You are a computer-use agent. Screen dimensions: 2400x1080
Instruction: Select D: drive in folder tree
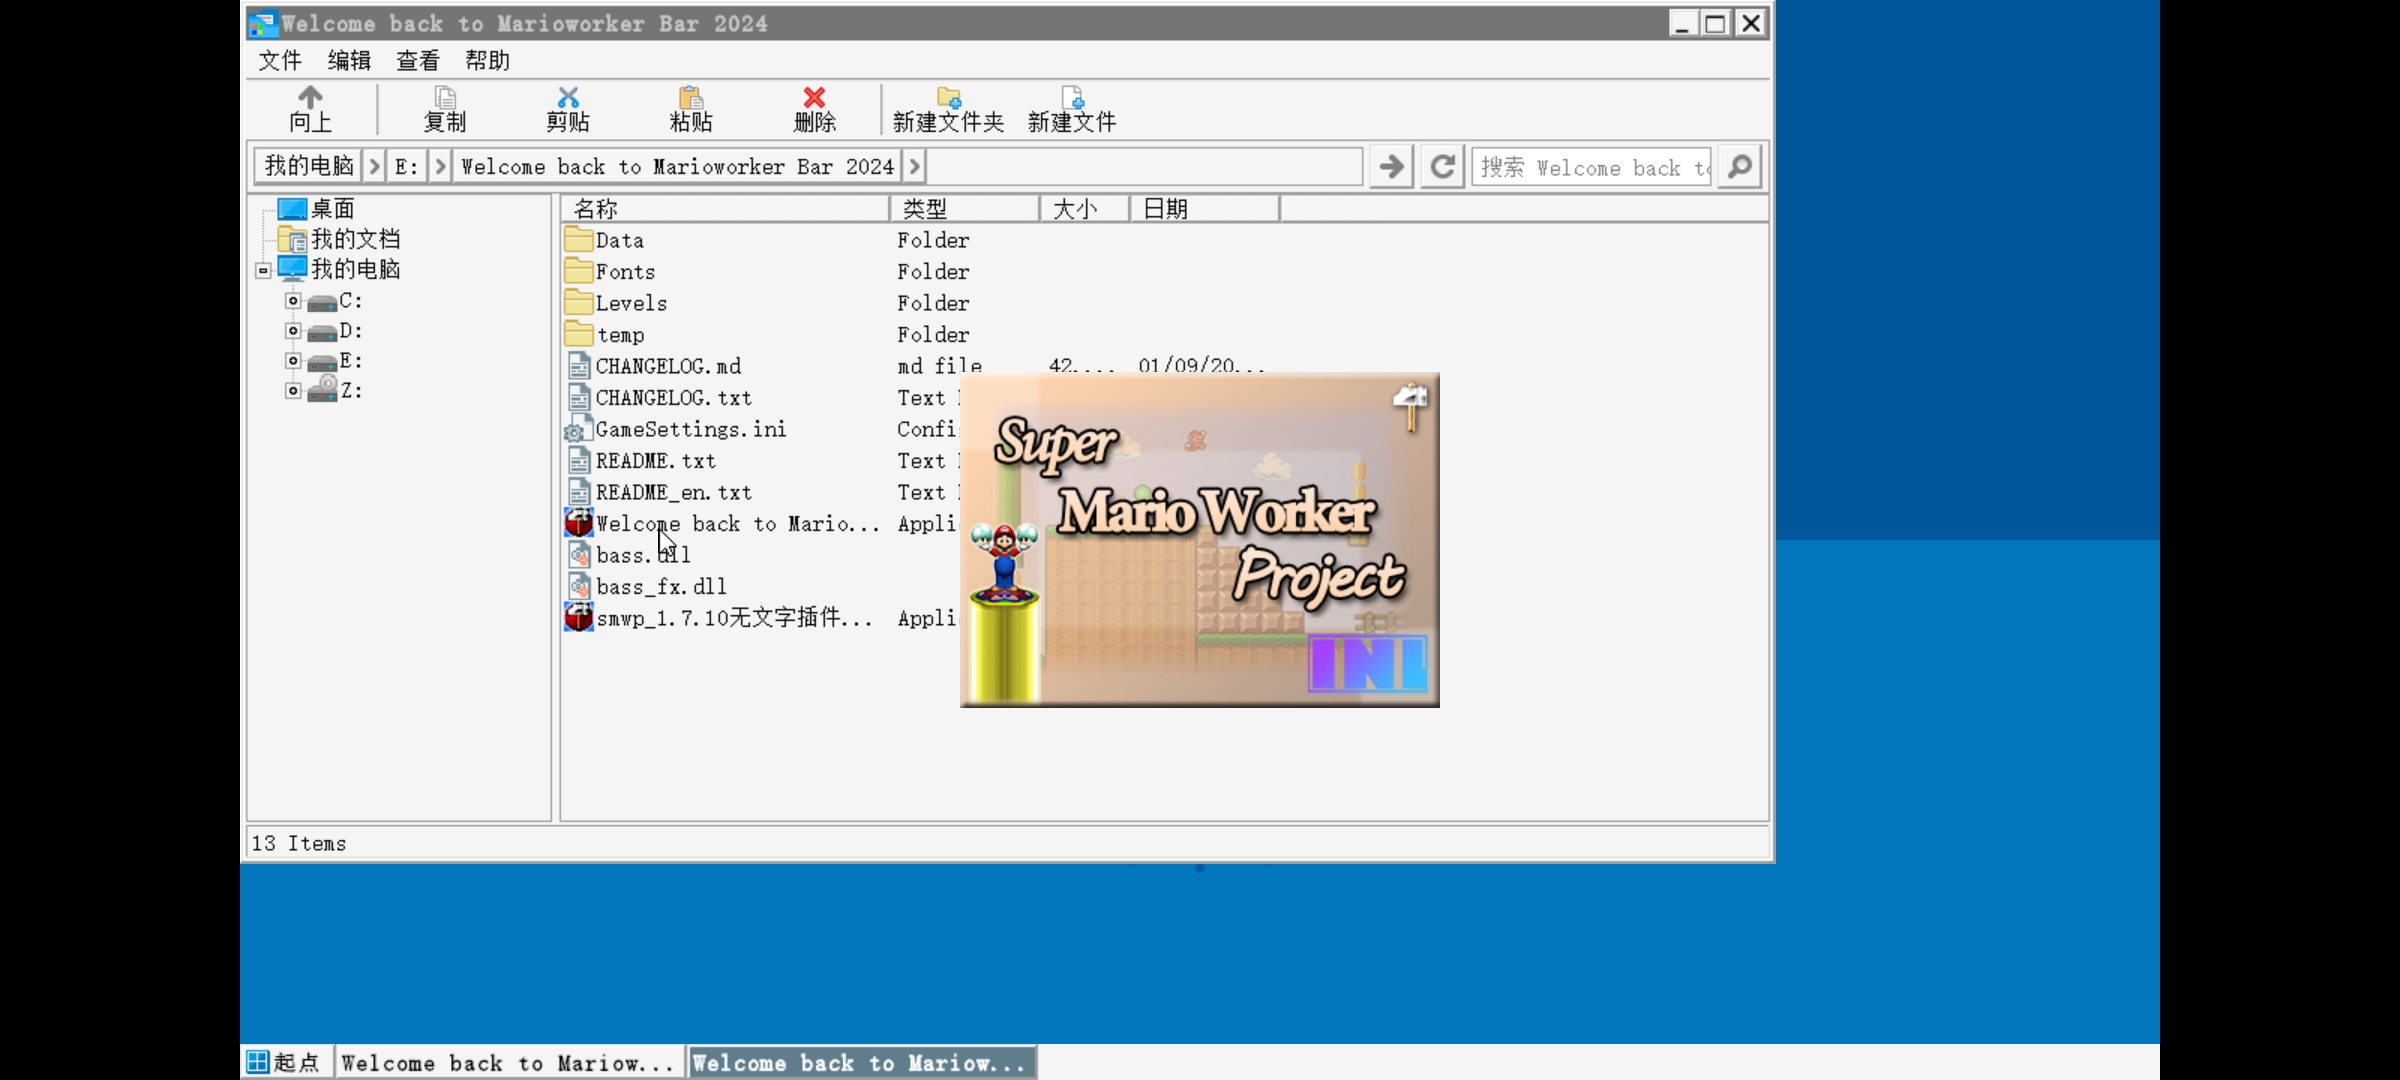pos(350,330)
